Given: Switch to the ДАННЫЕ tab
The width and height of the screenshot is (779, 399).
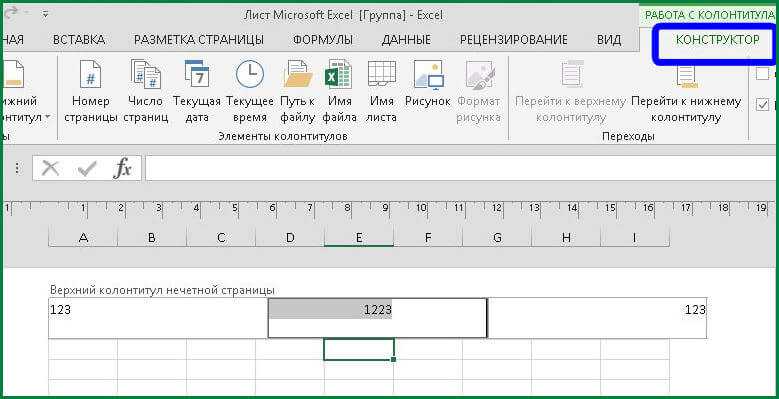Looking at the screenshot, I should [x=406, y=40].
